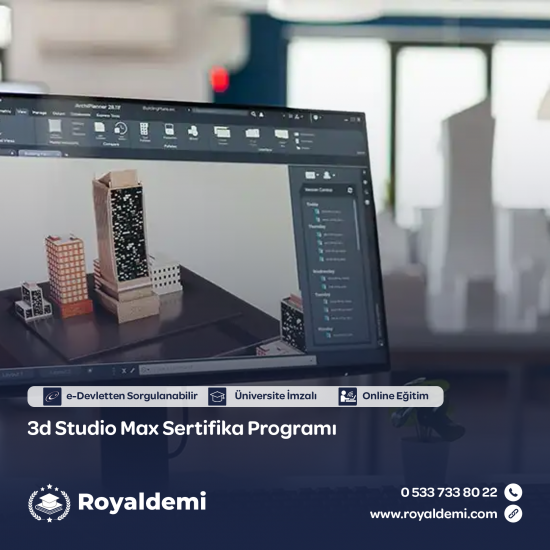Open the dropdown arrow beside the file name
Screen dimensions: 550x550
tap(189, 110)
